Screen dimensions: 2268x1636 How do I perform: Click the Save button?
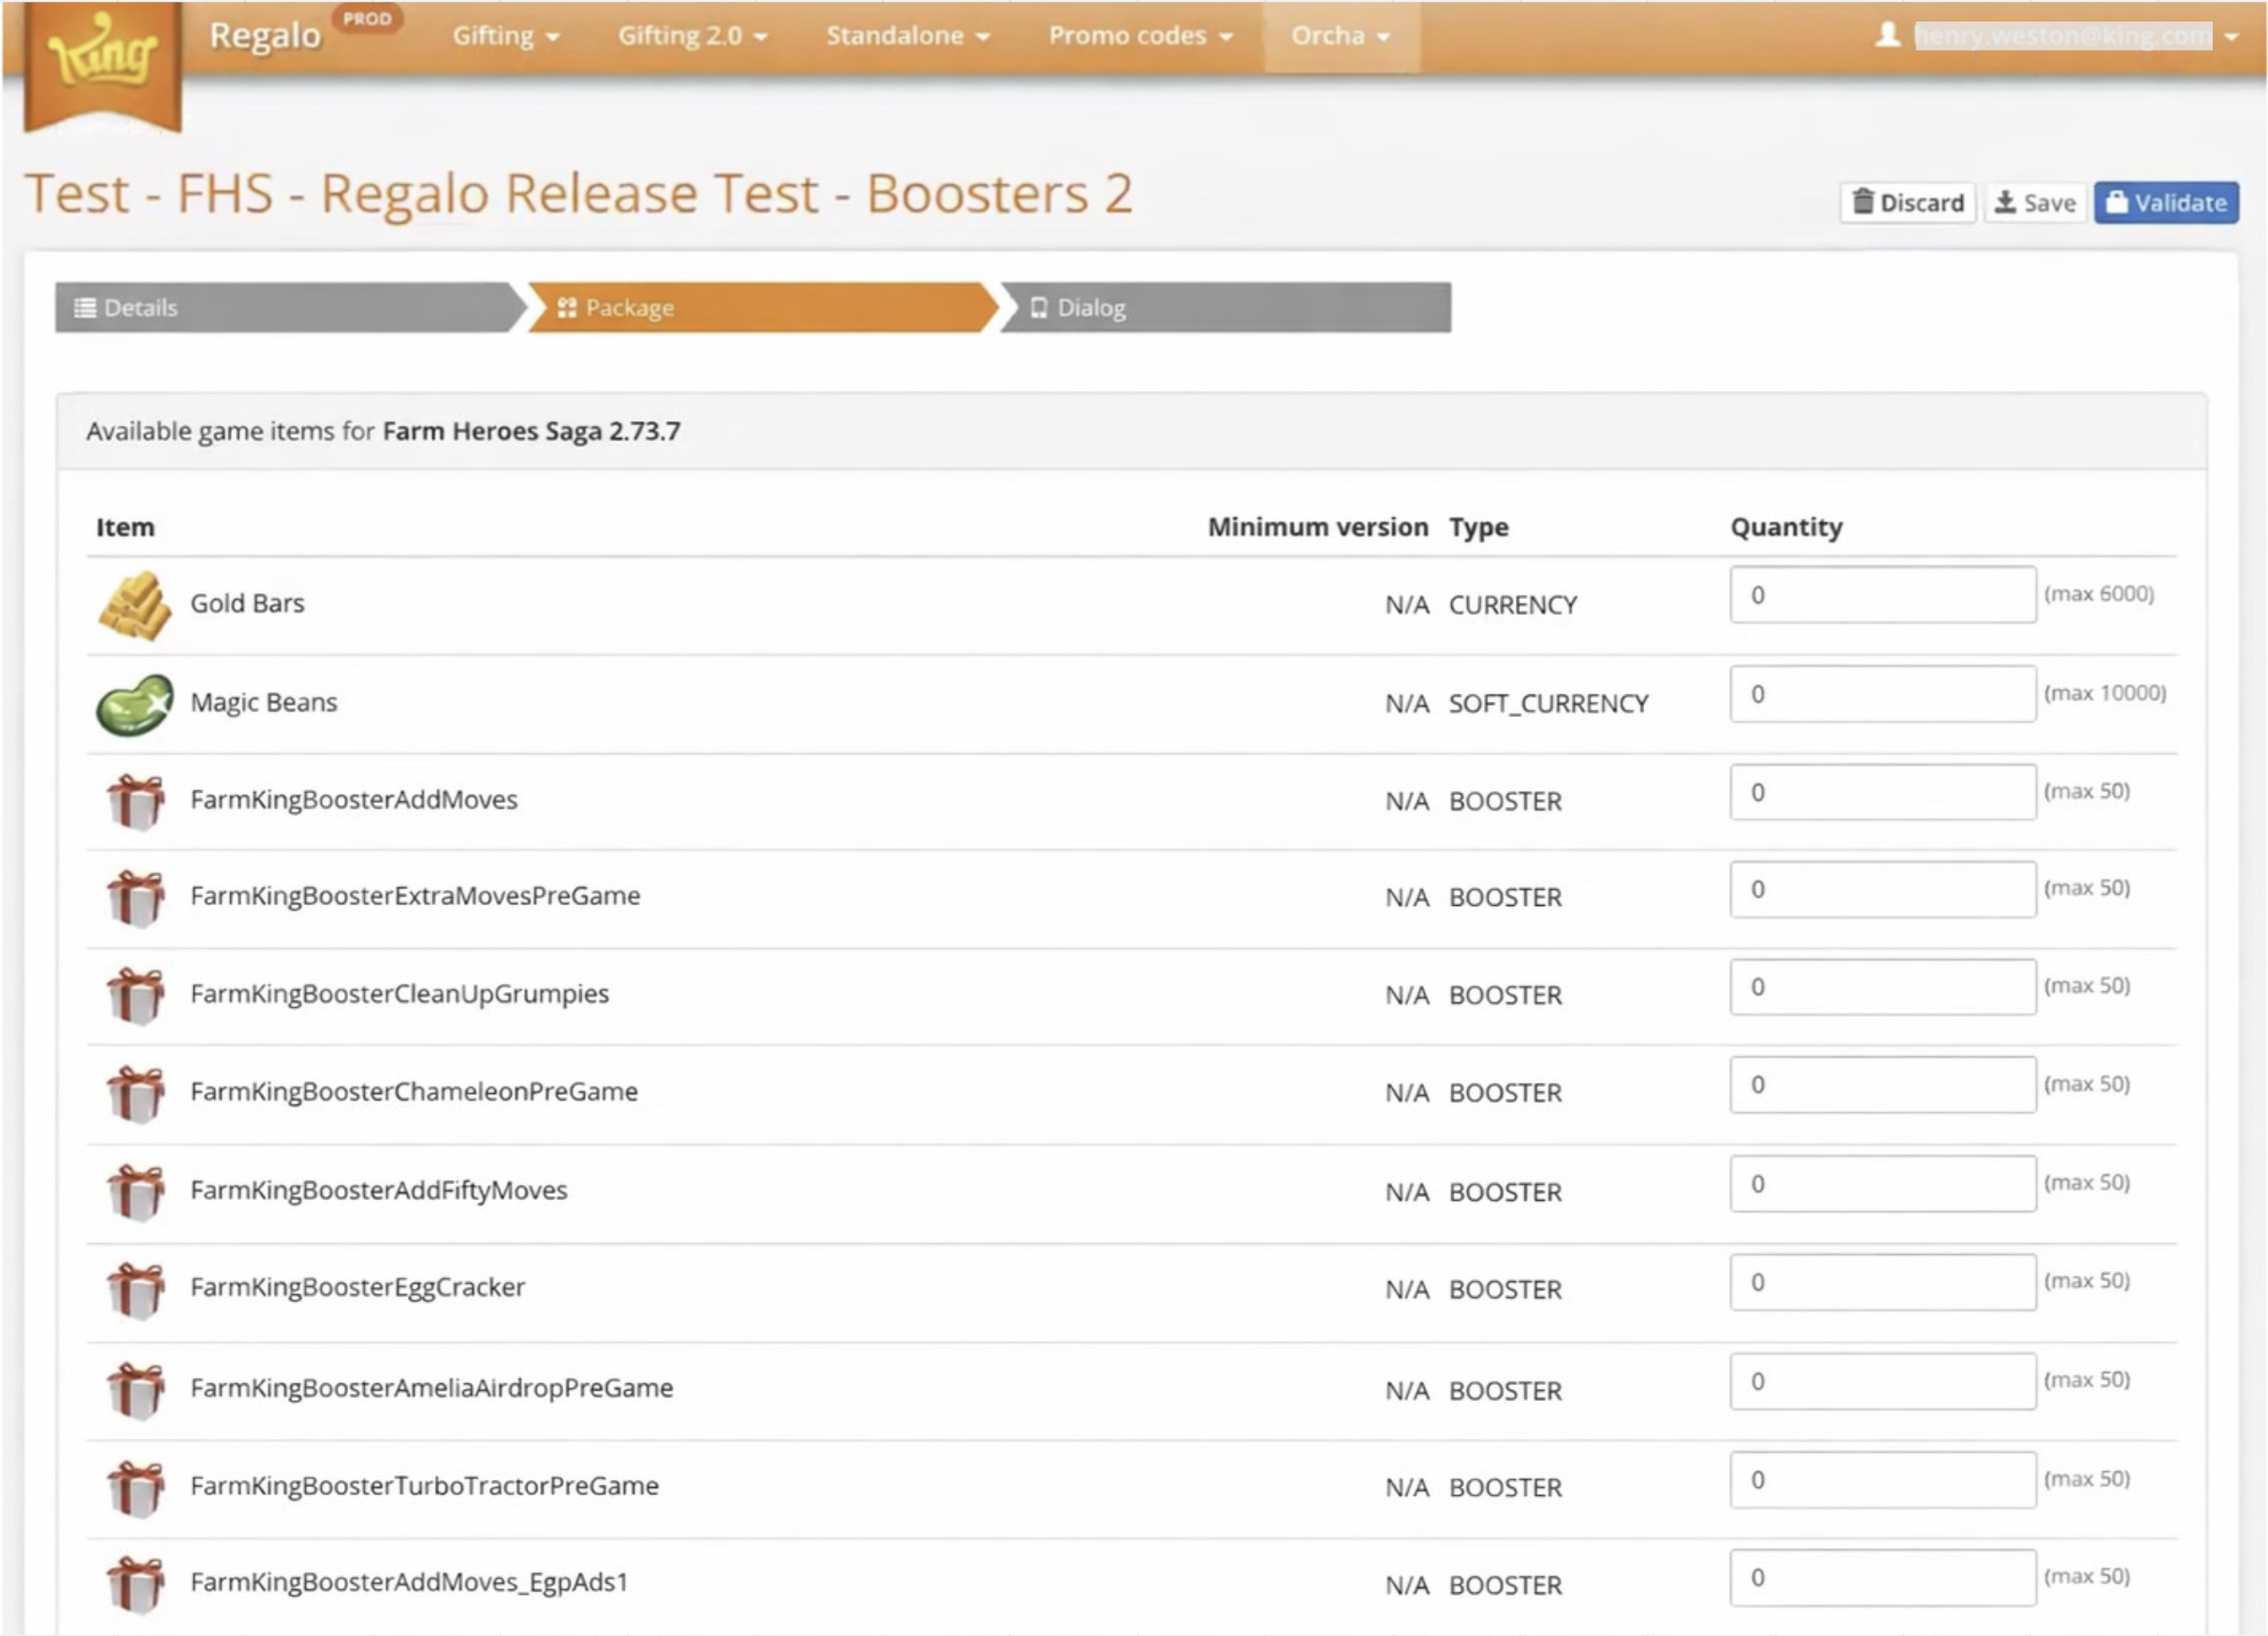click(x=2035, y=203)
